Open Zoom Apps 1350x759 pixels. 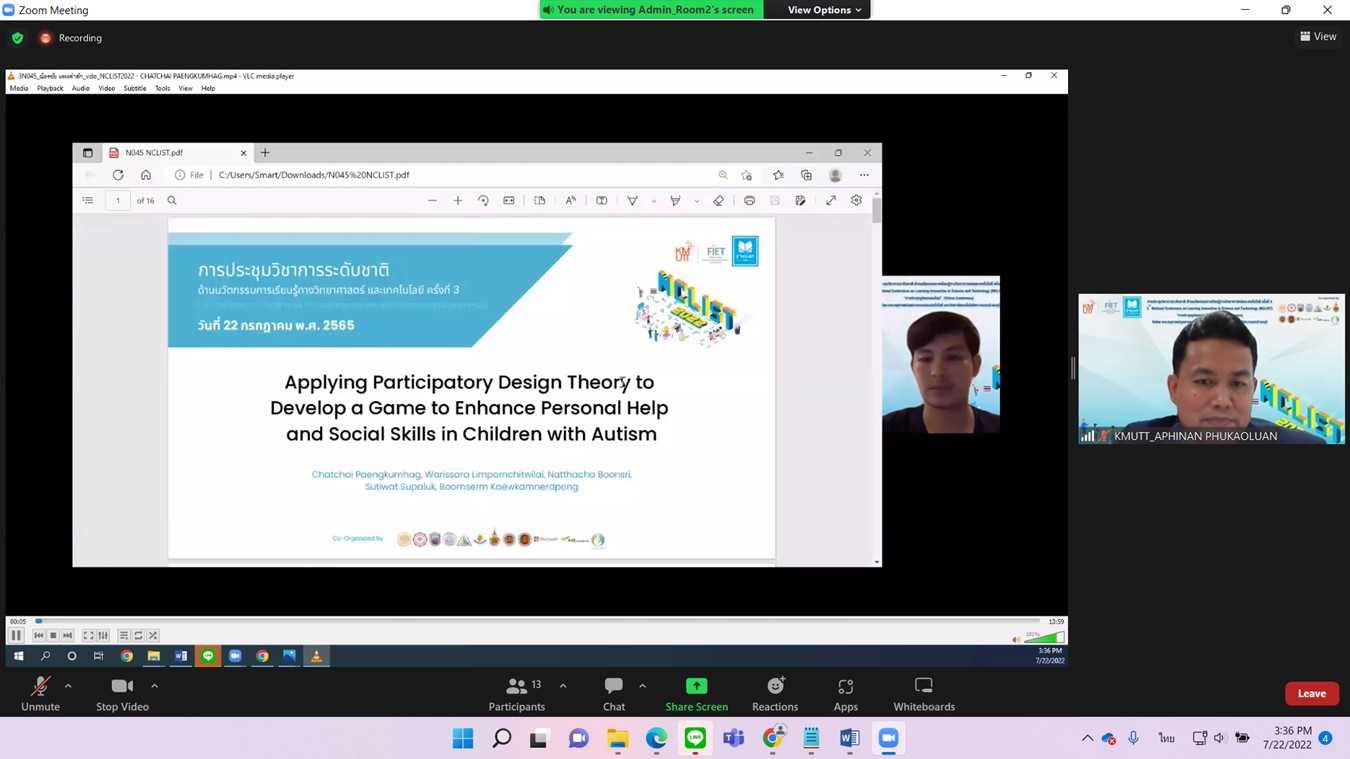845,693
